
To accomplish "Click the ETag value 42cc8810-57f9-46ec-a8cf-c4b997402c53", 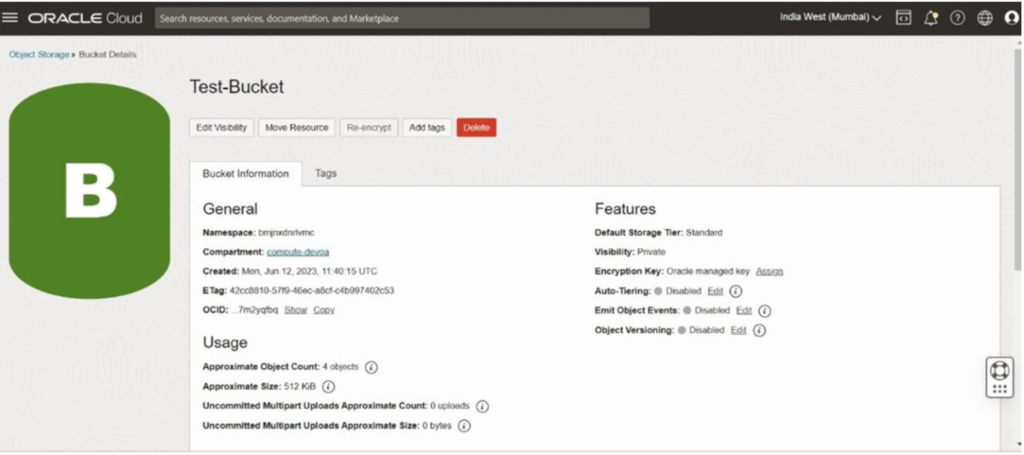I will point(312,290).
